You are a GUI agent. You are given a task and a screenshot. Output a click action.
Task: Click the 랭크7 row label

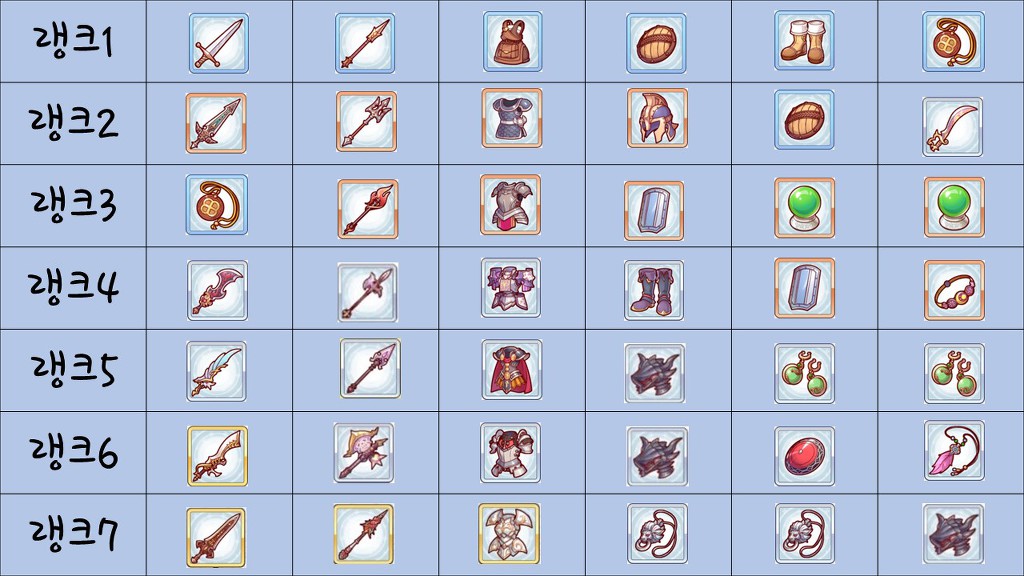click(73, 534)
